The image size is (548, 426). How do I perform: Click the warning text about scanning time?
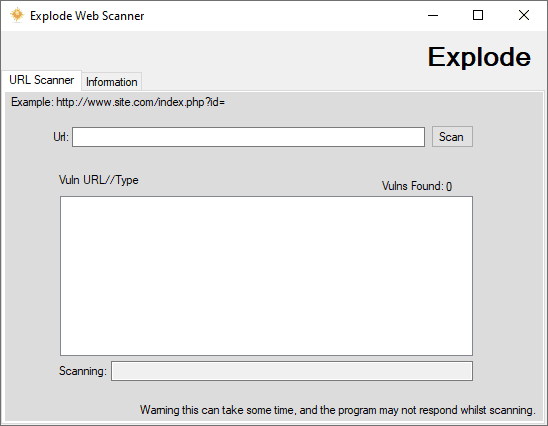point(338,410)
